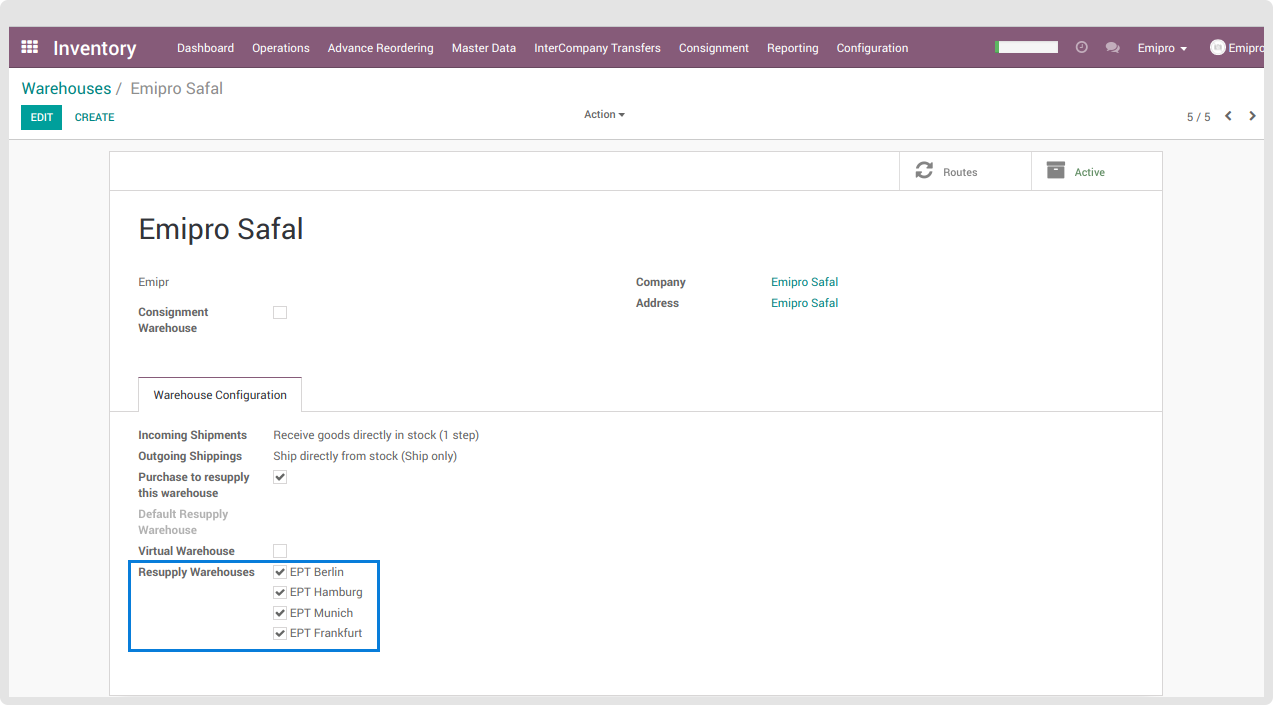Image resolution: width=1273 pixels, height=705 pixels.
Task: Select the Warehouse Configuration tab
Action: (220, 395)
